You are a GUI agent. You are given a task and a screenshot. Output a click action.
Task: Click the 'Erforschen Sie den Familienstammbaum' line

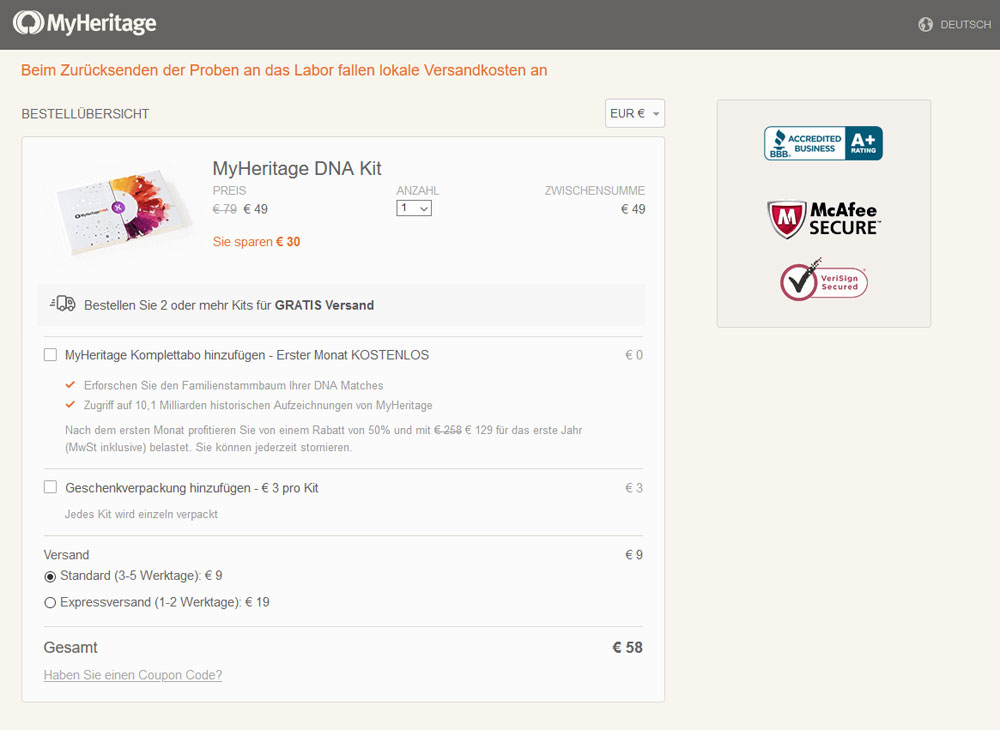(x=233, y=385)
